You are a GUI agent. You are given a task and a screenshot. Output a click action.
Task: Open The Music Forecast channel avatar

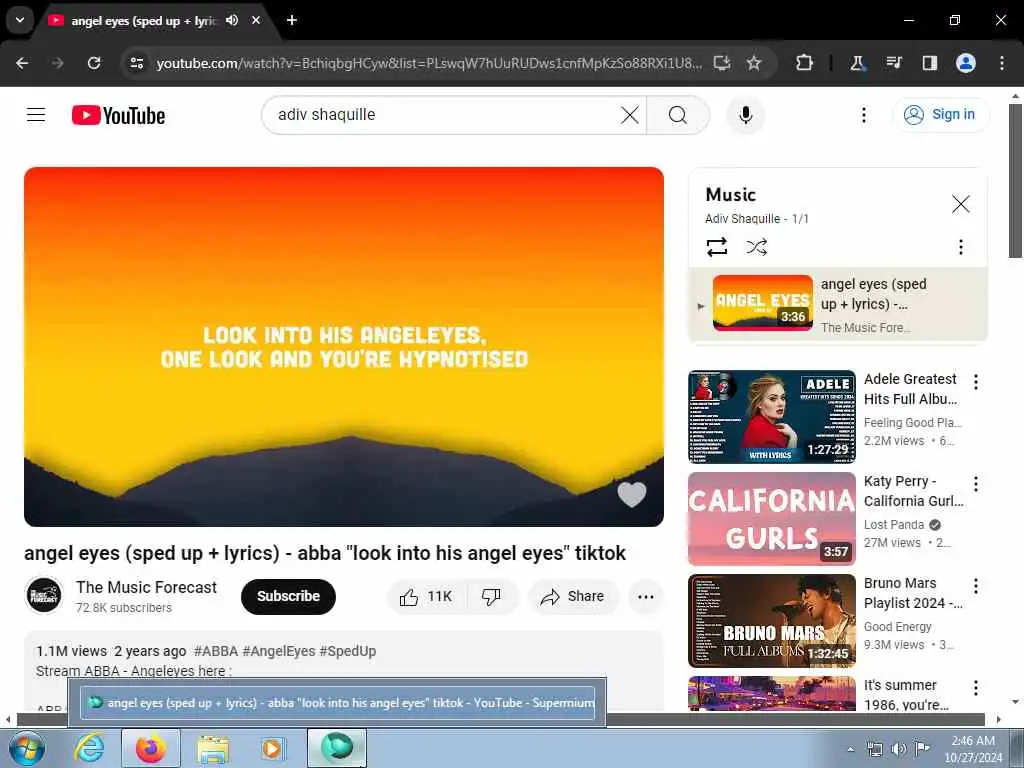44,596
